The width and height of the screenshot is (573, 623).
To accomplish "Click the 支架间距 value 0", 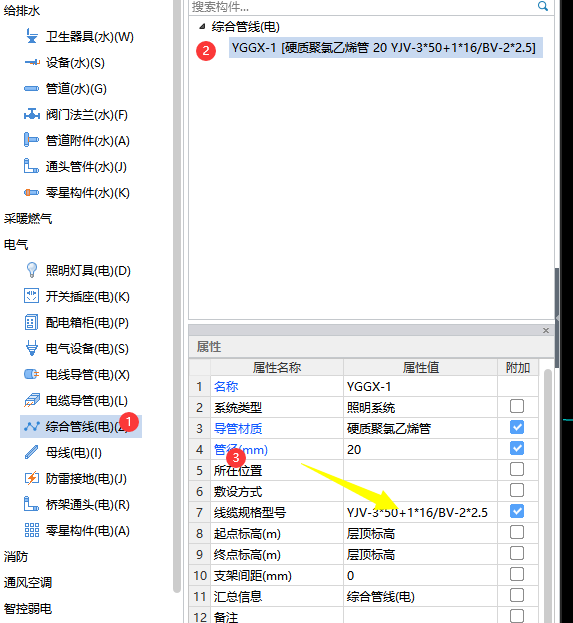I will coord(420,575).
